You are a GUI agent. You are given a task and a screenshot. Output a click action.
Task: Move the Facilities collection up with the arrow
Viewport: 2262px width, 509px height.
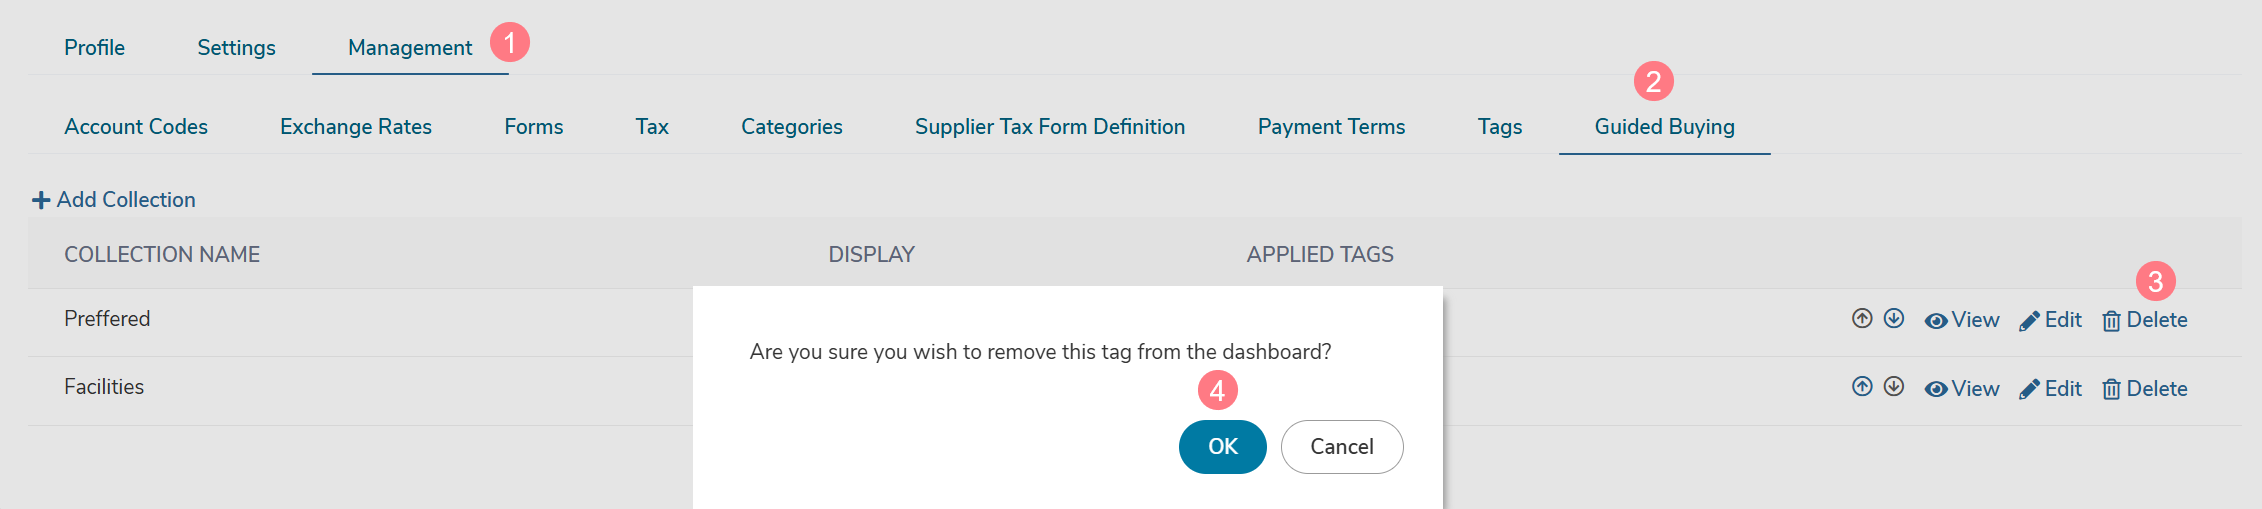1862,386
